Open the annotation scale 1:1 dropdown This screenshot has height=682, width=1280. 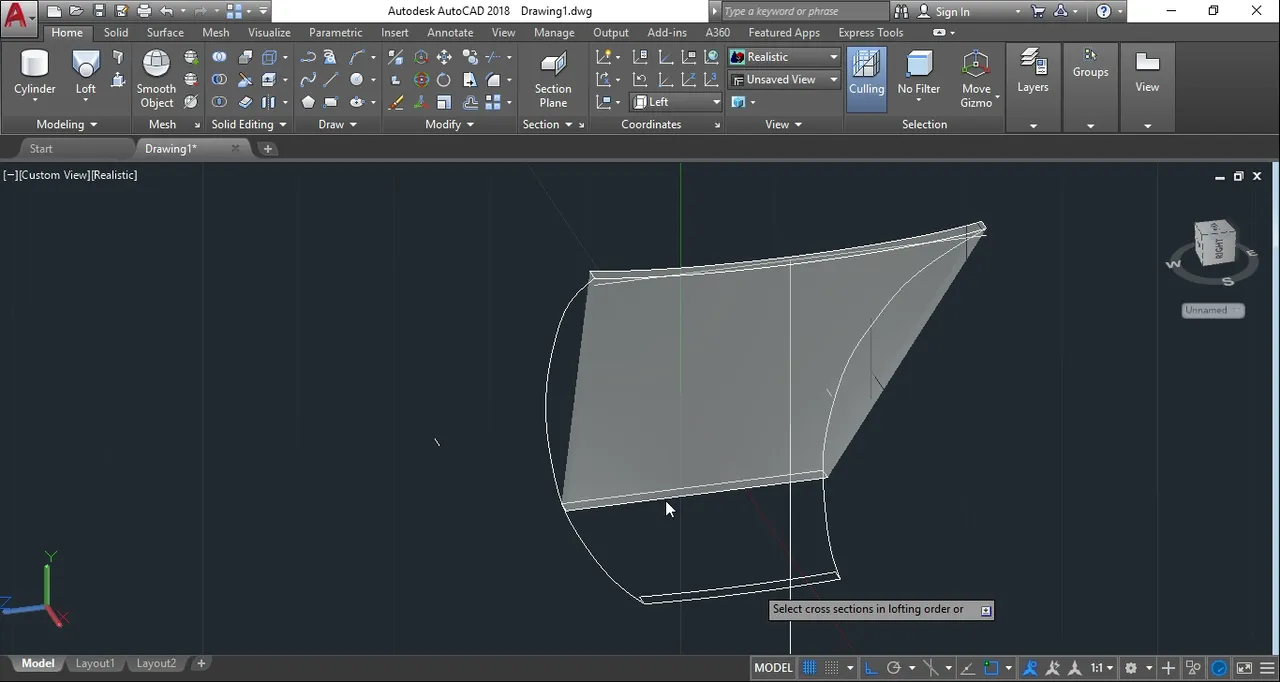[1101, 668]
